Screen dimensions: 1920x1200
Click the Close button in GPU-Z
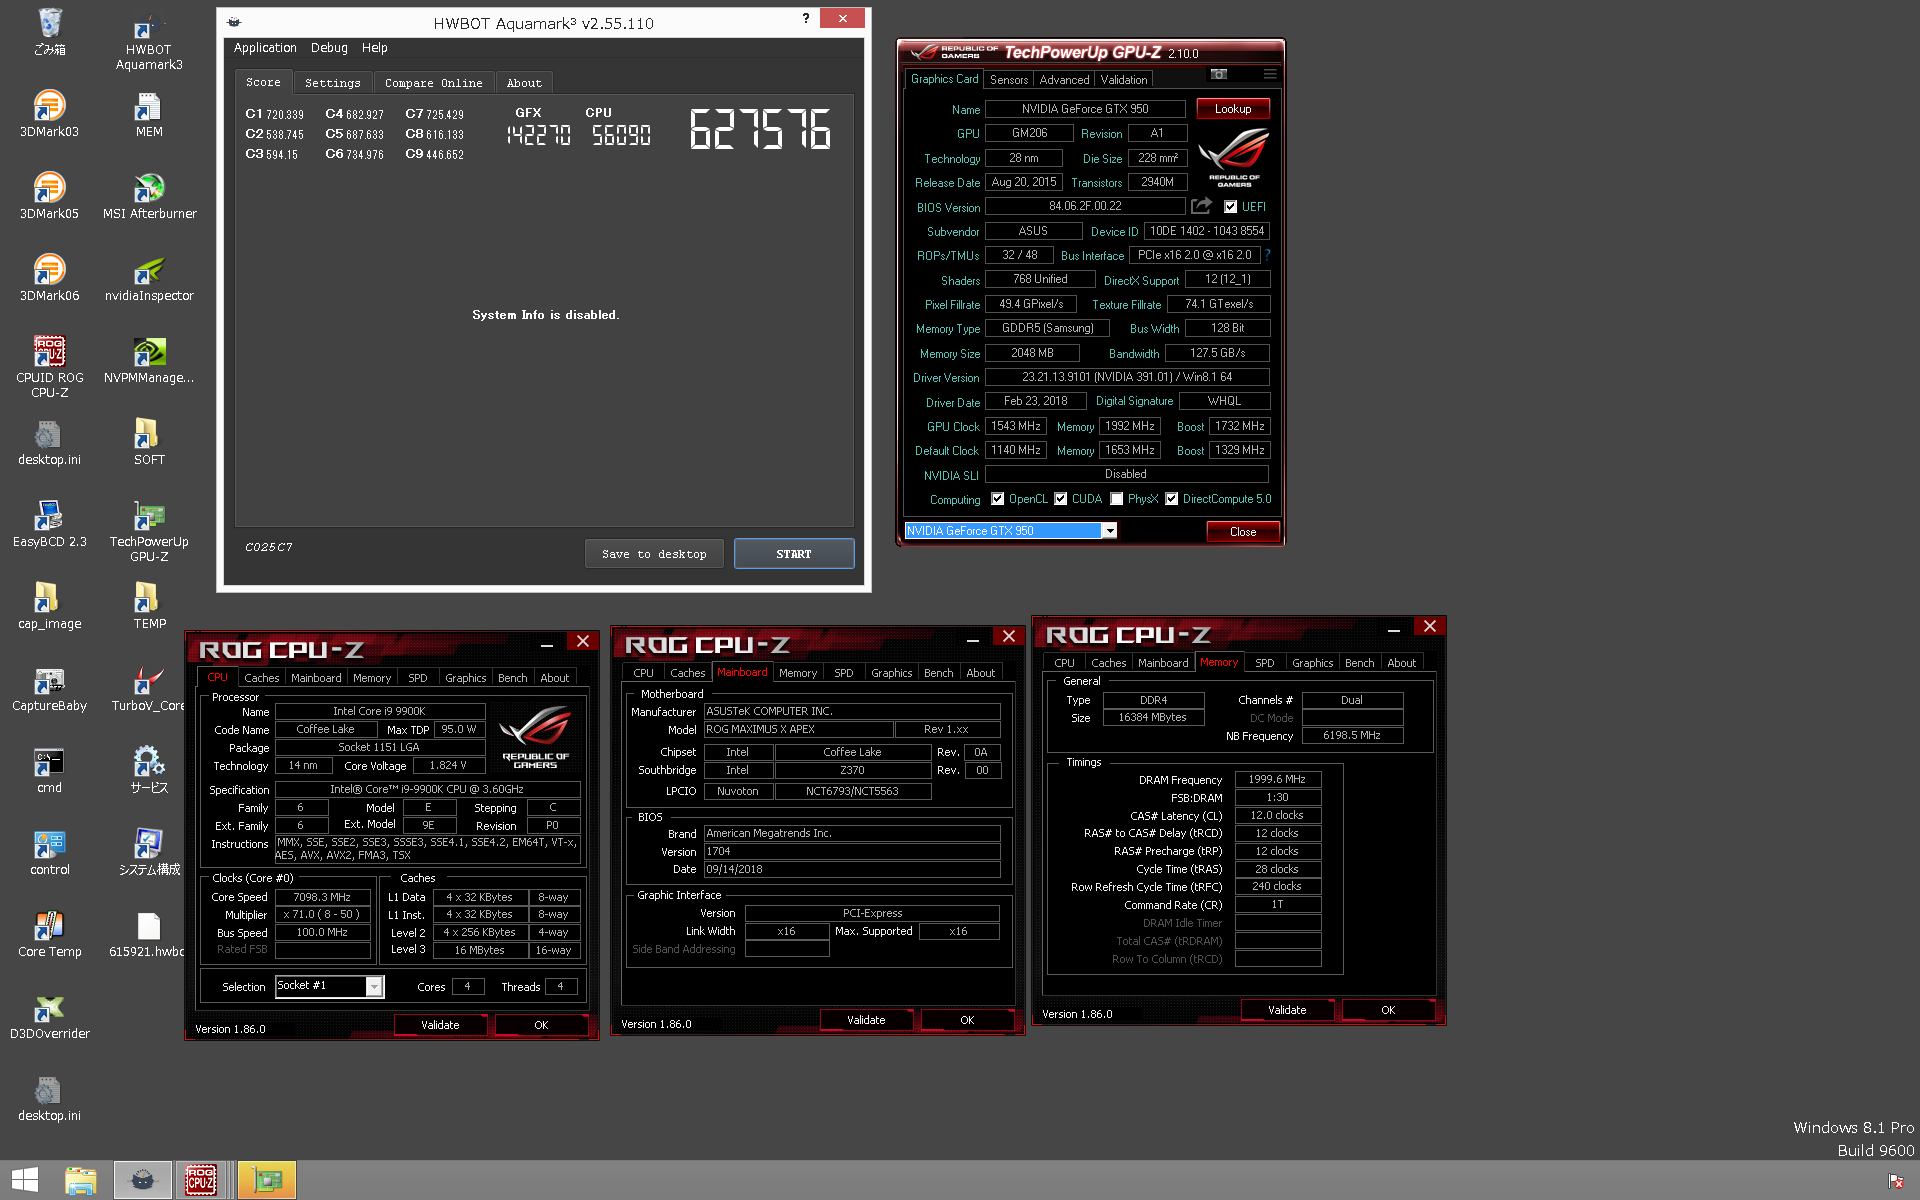click(1243, 532)
